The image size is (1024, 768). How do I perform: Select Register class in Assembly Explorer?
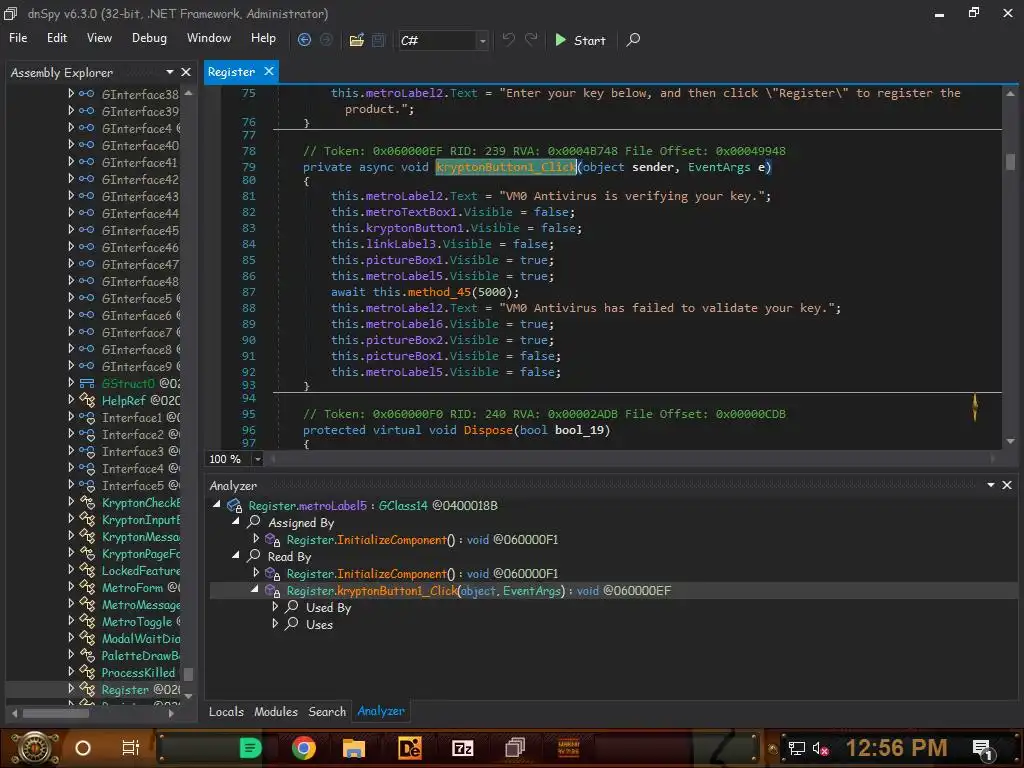click(124, 690)
